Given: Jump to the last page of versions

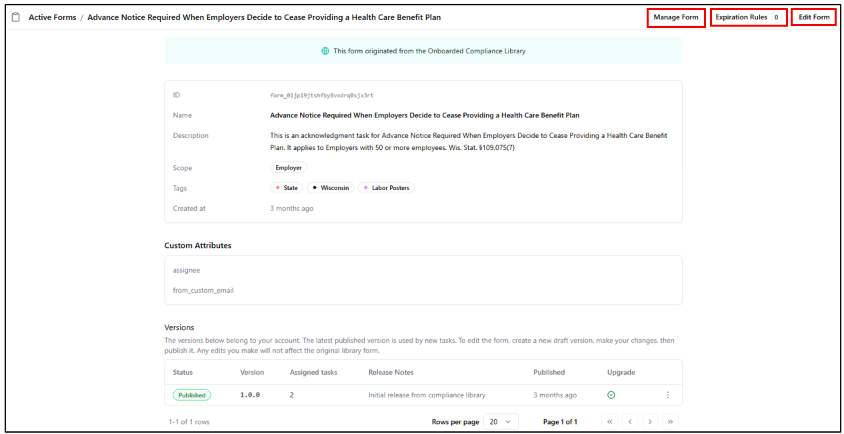Looking at the screenshot, I should click(x=669, y=422).
